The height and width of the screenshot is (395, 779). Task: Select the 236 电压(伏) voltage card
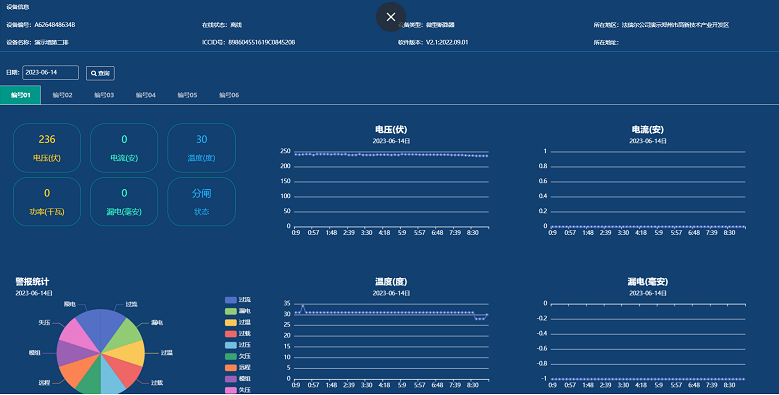pos(47,148)
